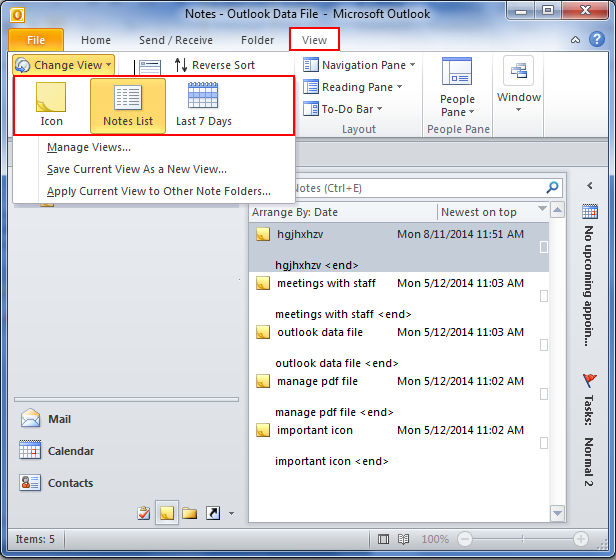Click the notes list scroll down arrow
The height and width of the screenshot is (560, 616).
pyautogui.click(x=557, y=513)
